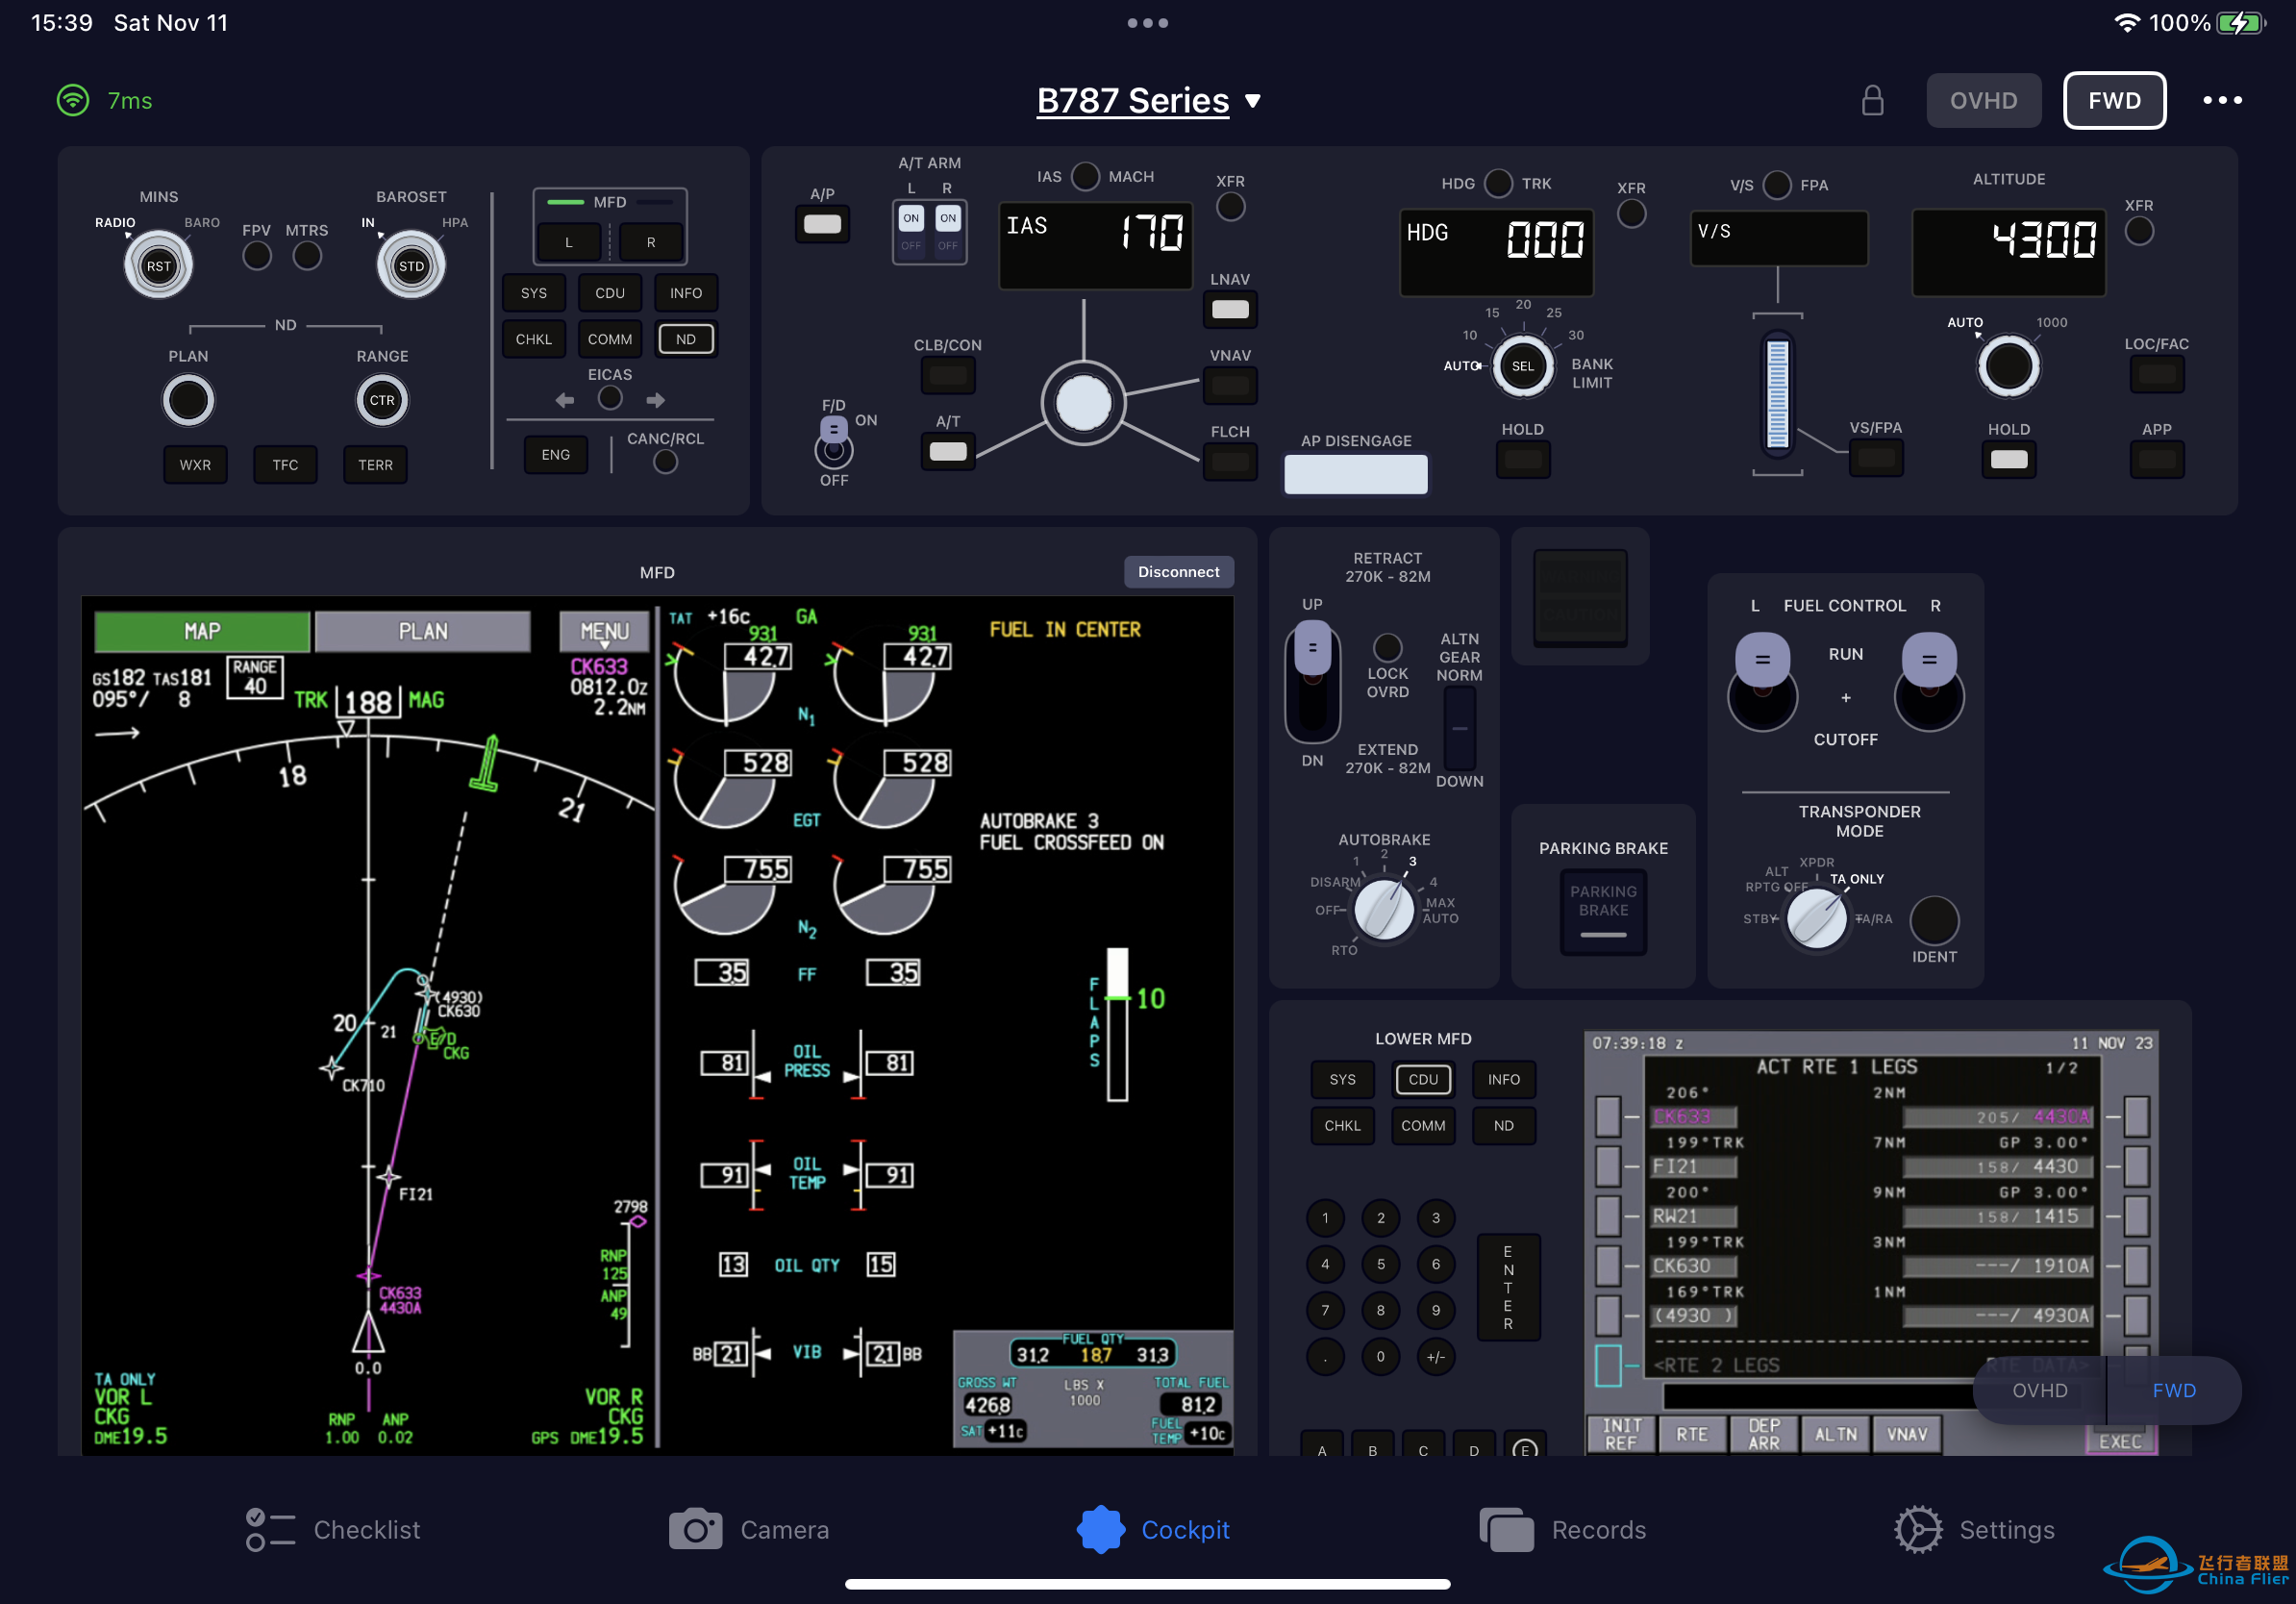The width and height of the screenshot is (2296, 1604).
Task: Rotate the TRANSPONDER MODE knob
Action: pos(1817,918)
